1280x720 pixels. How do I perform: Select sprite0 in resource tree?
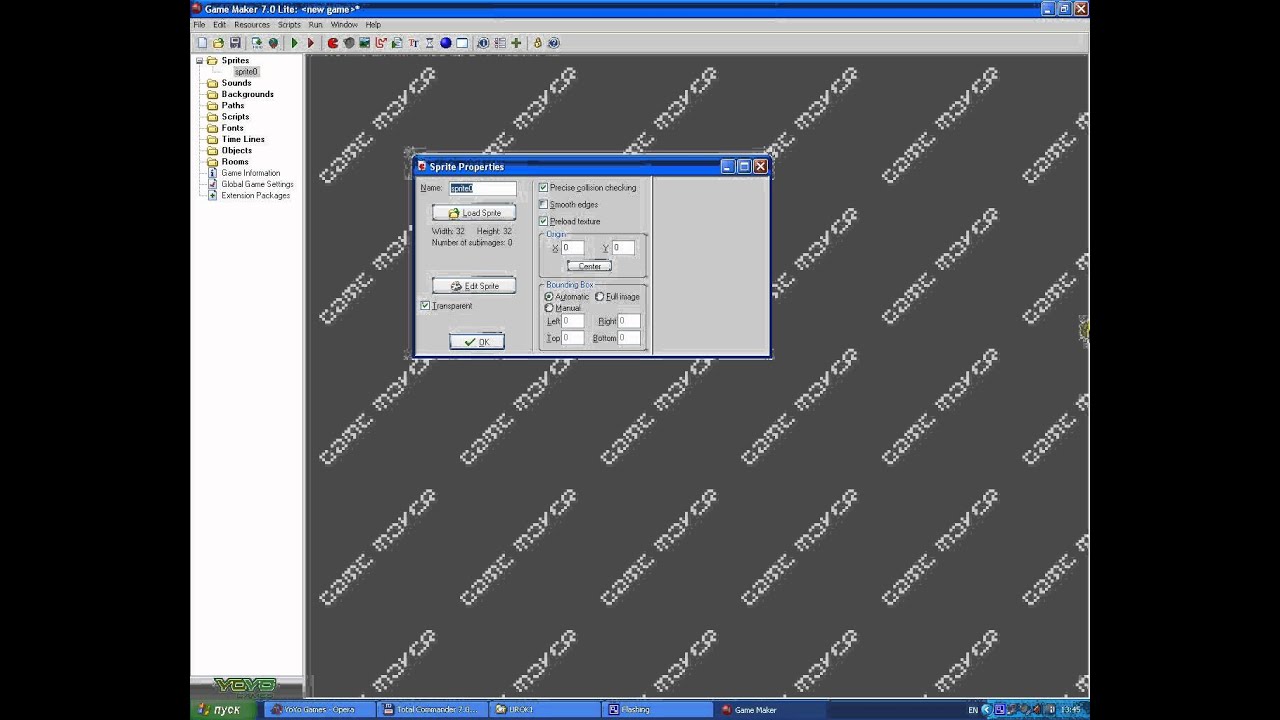pos(246,72)
